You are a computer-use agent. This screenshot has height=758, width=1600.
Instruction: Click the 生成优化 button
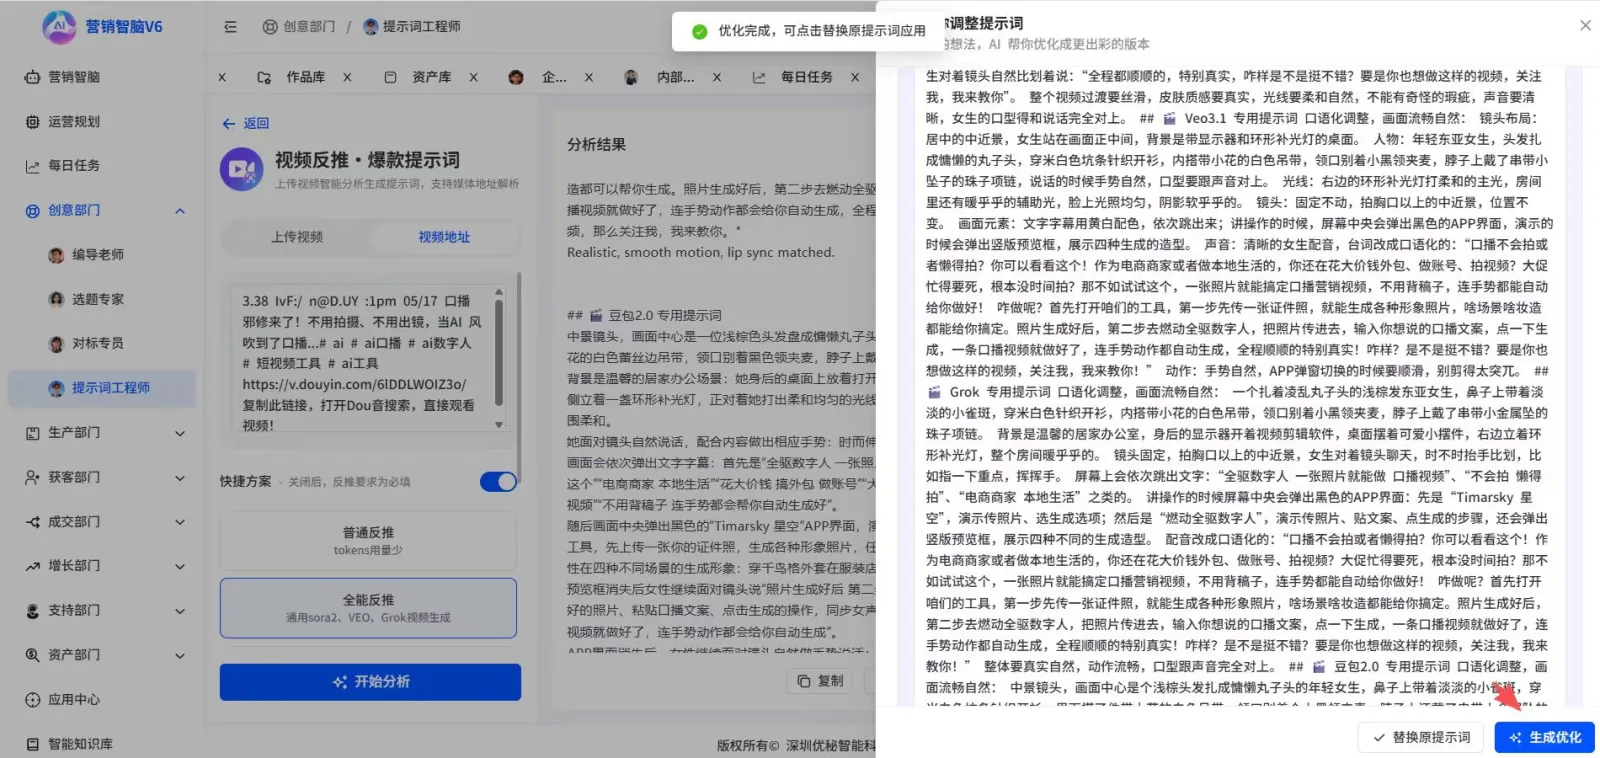click(x=1544, y=738)
